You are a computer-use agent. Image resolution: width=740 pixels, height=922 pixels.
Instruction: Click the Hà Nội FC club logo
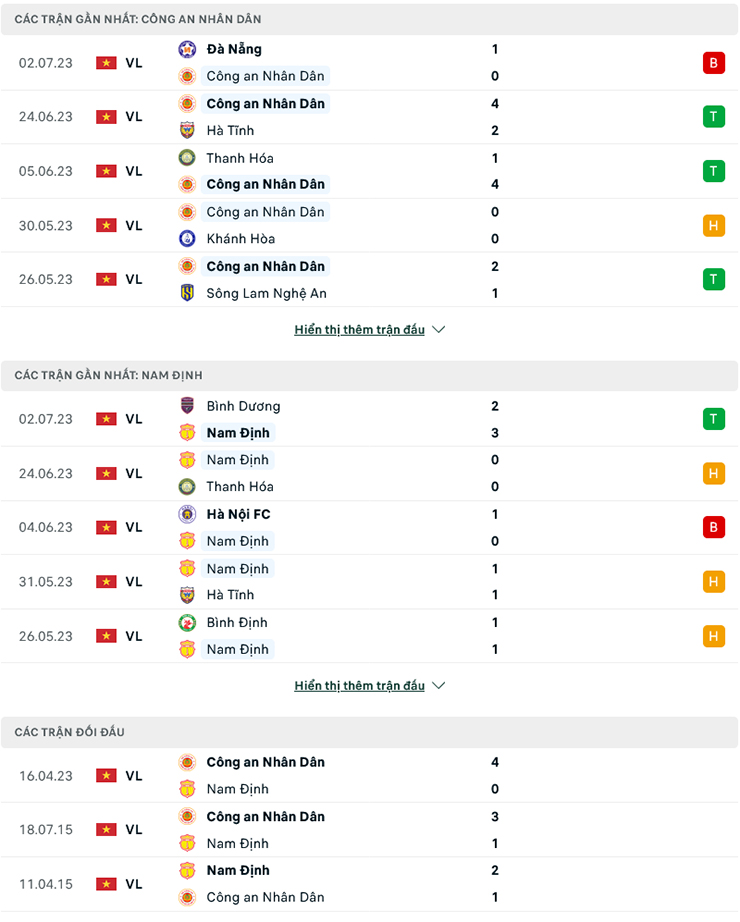pyautogui.click(x=187, y=514)
